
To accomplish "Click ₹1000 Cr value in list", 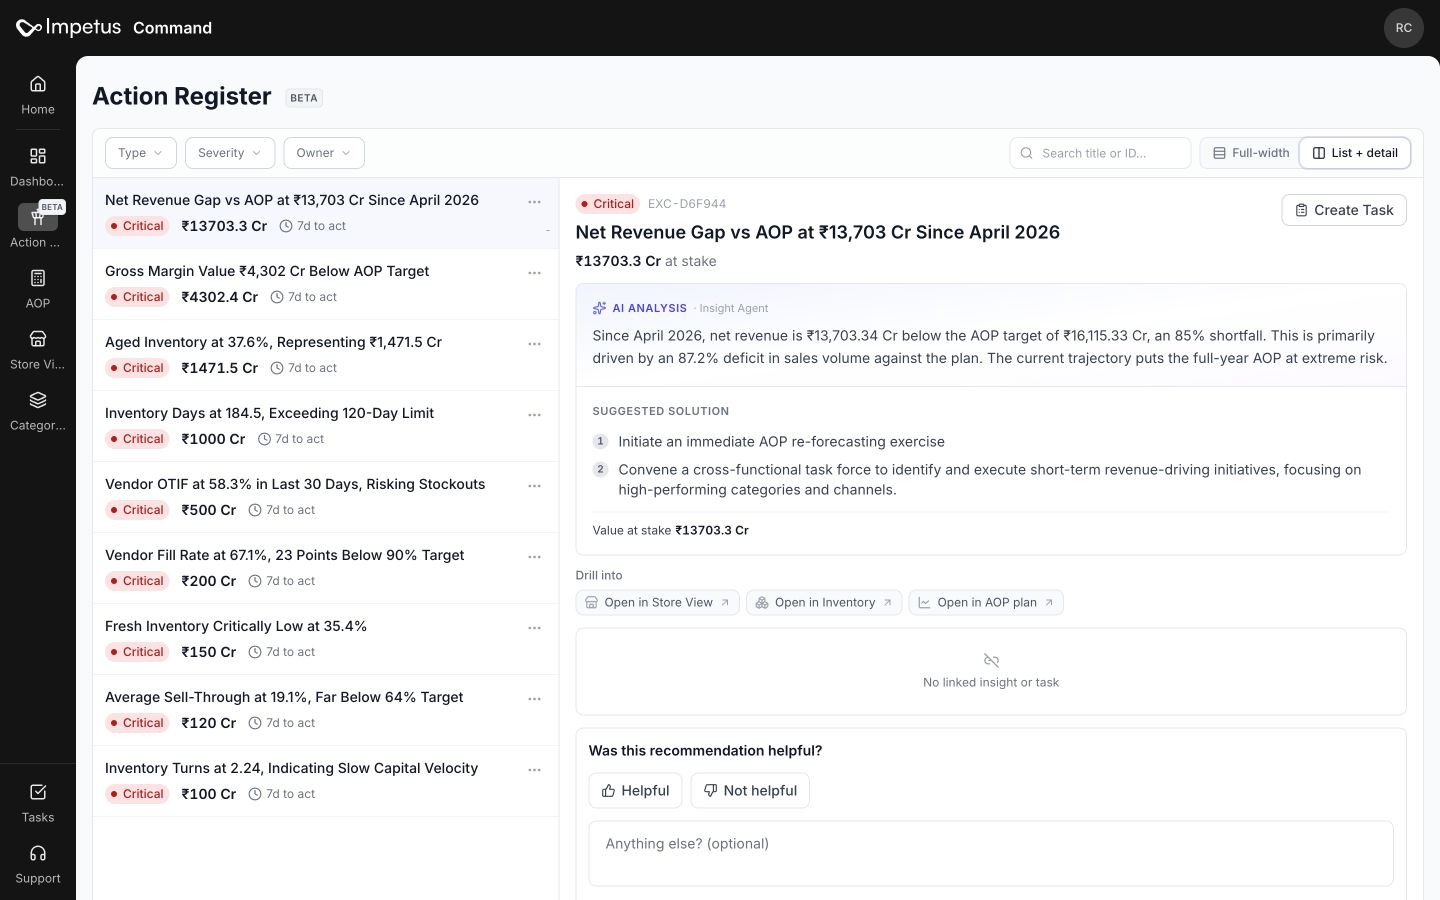I will pyautogui.click(x=213, y=439).
